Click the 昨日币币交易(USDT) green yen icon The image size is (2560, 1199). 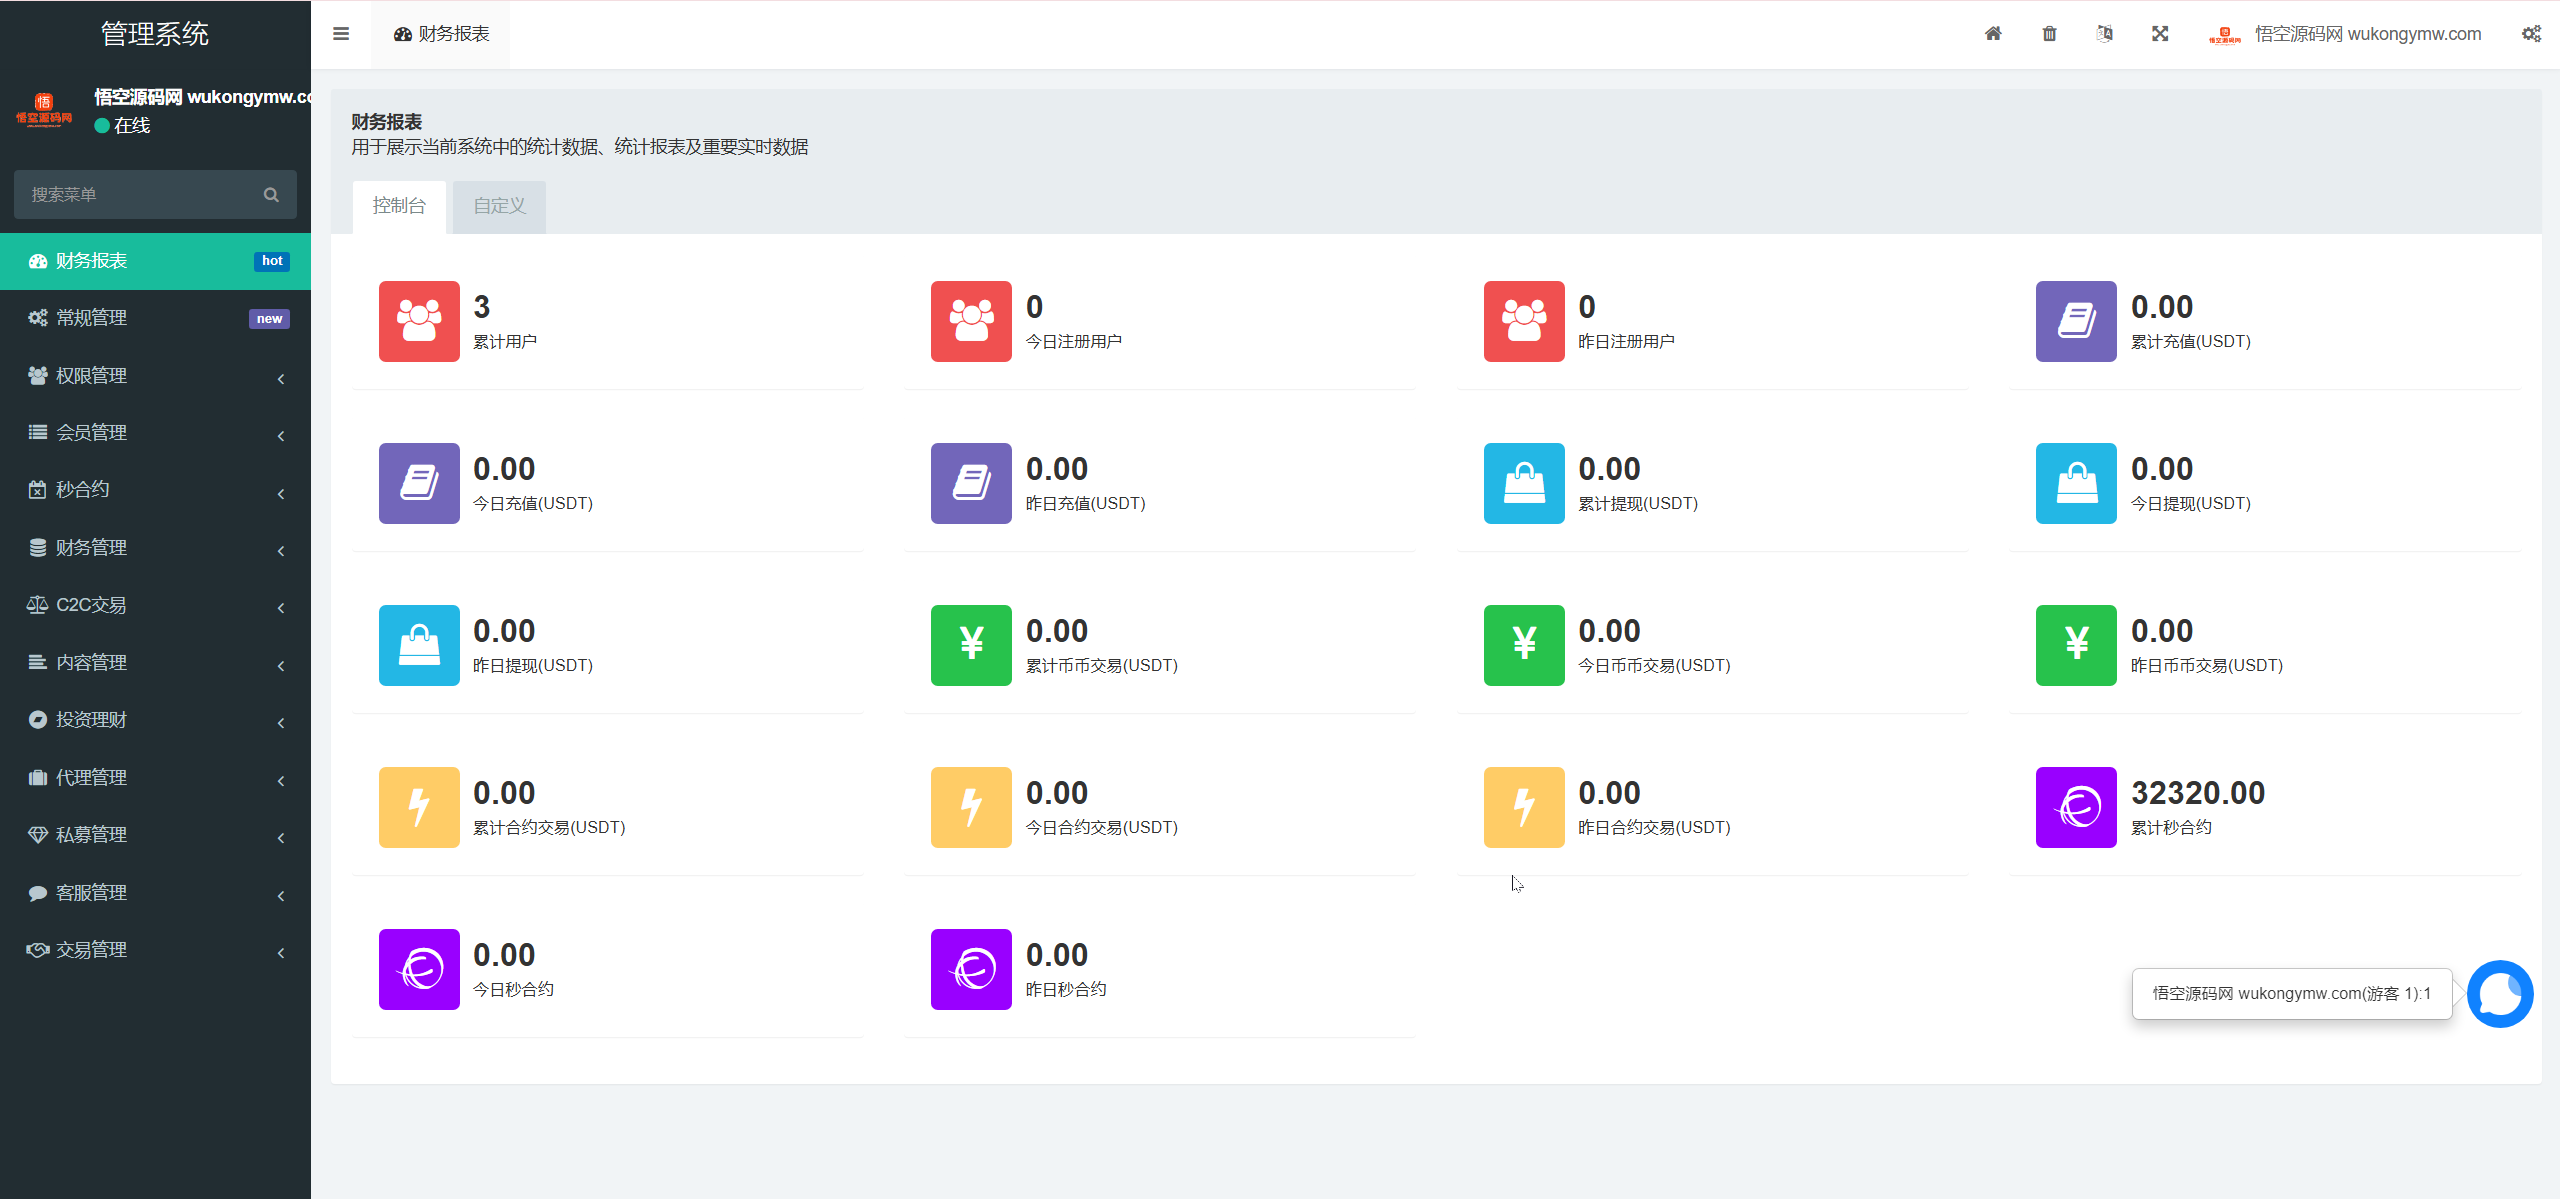2076,645
